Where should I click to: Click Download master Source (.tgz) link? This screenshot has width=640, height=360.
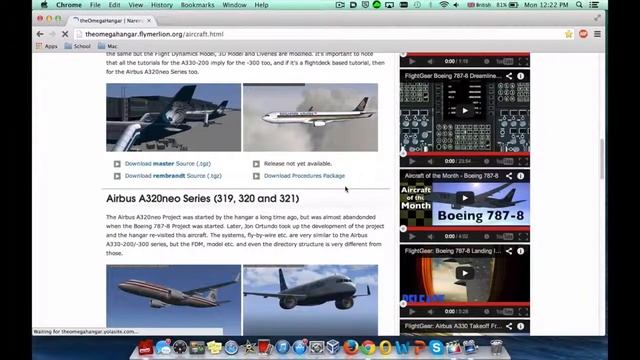pos(168,164)
